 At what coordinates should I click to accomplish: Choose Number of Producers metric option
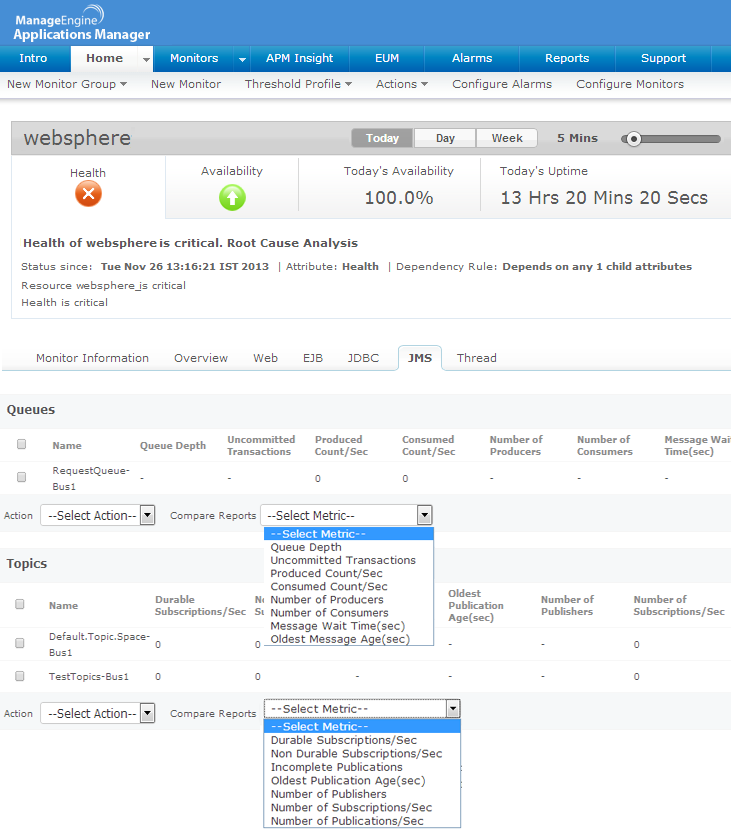tap(349, 600)
